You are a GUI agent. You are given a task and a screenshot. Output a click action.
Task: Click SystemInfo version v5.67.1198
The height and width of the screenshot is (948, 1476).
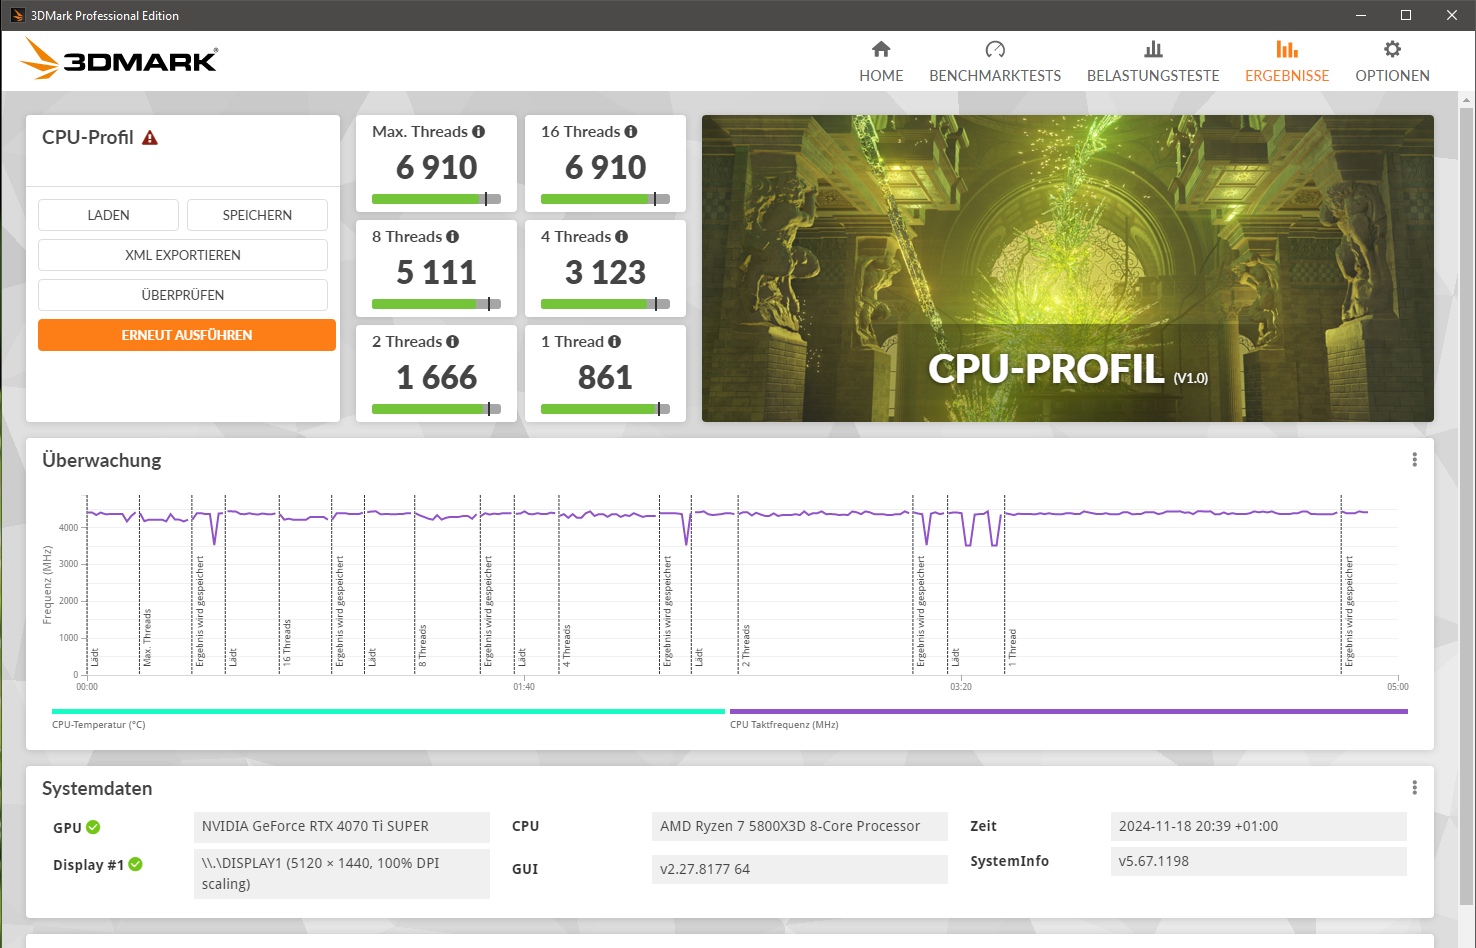(1258, 862)
